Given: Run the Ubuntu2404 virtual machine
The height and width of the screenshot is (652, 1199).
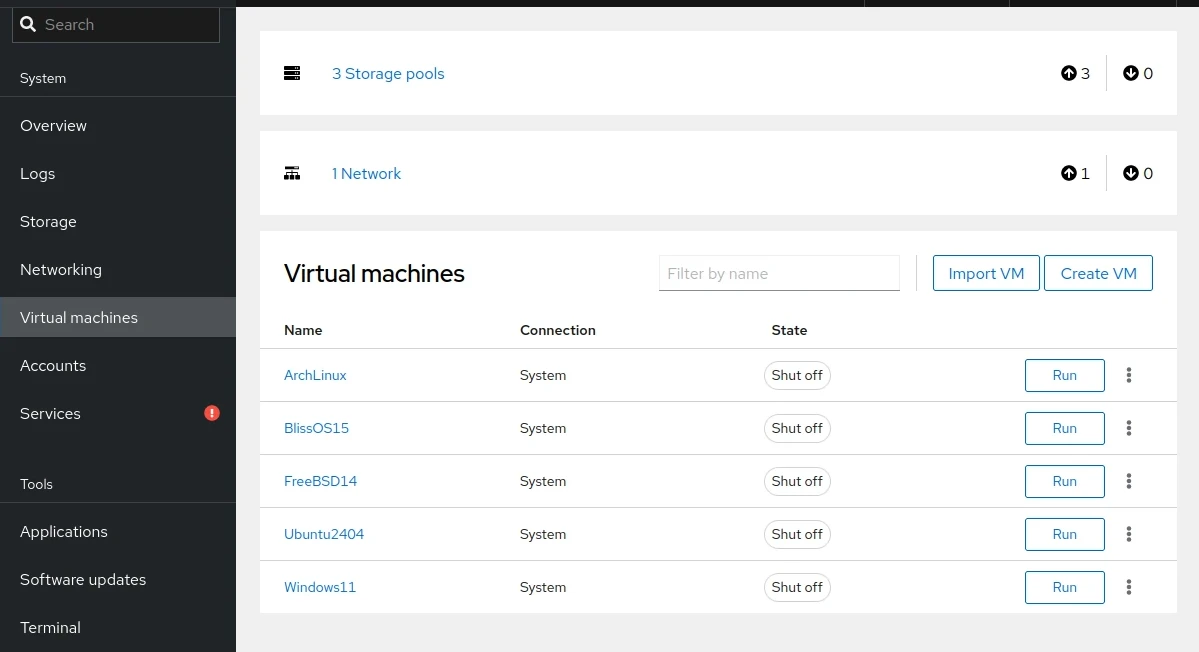Looking at the screenshot, I should pyautogui.click(x=1064, y=534).
